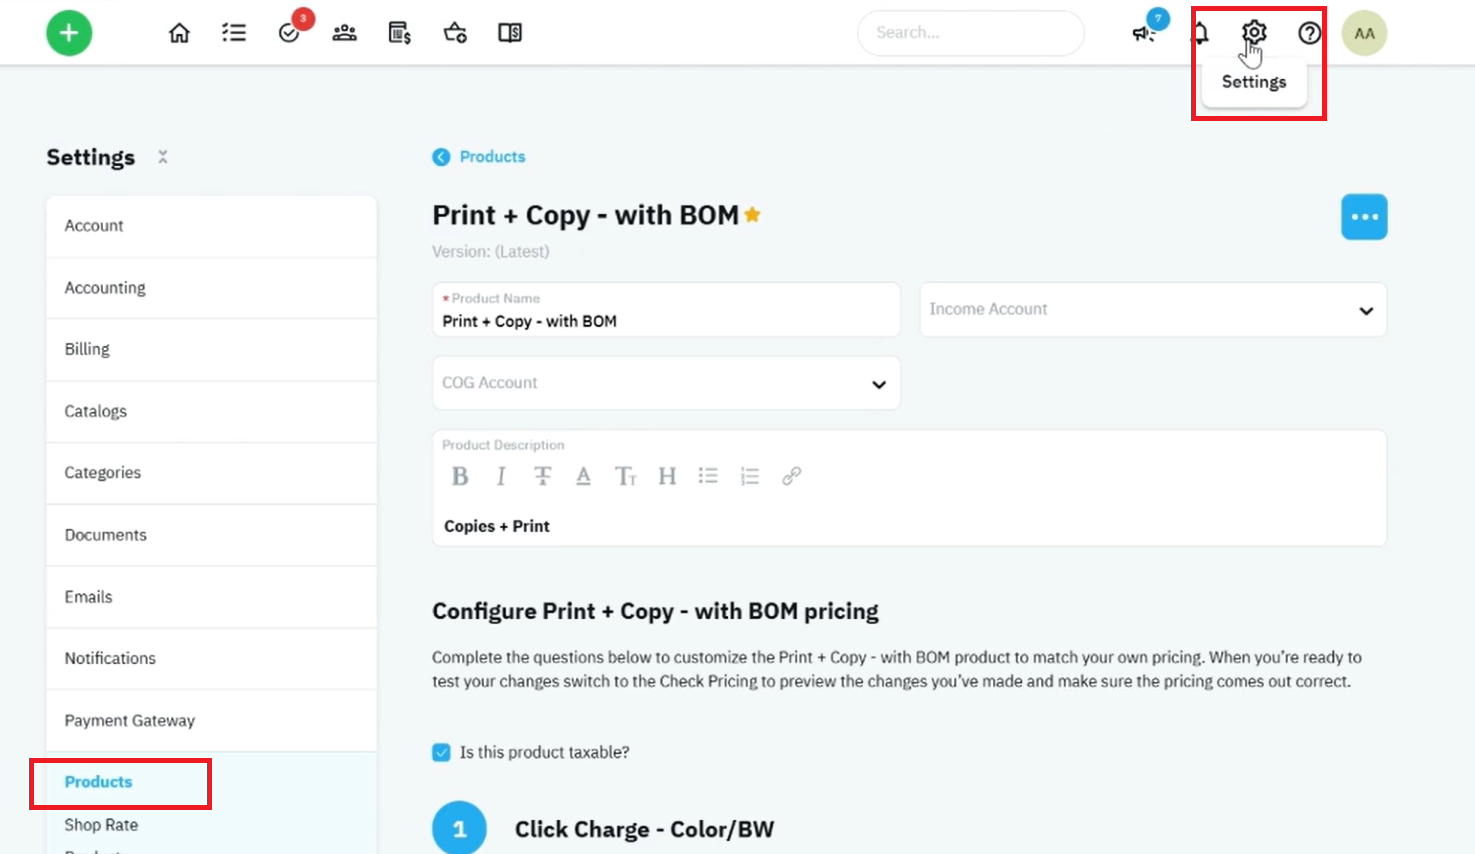Click step 1 circle for Click Charge
1475x854 pixels.
[x=459, y=828]
